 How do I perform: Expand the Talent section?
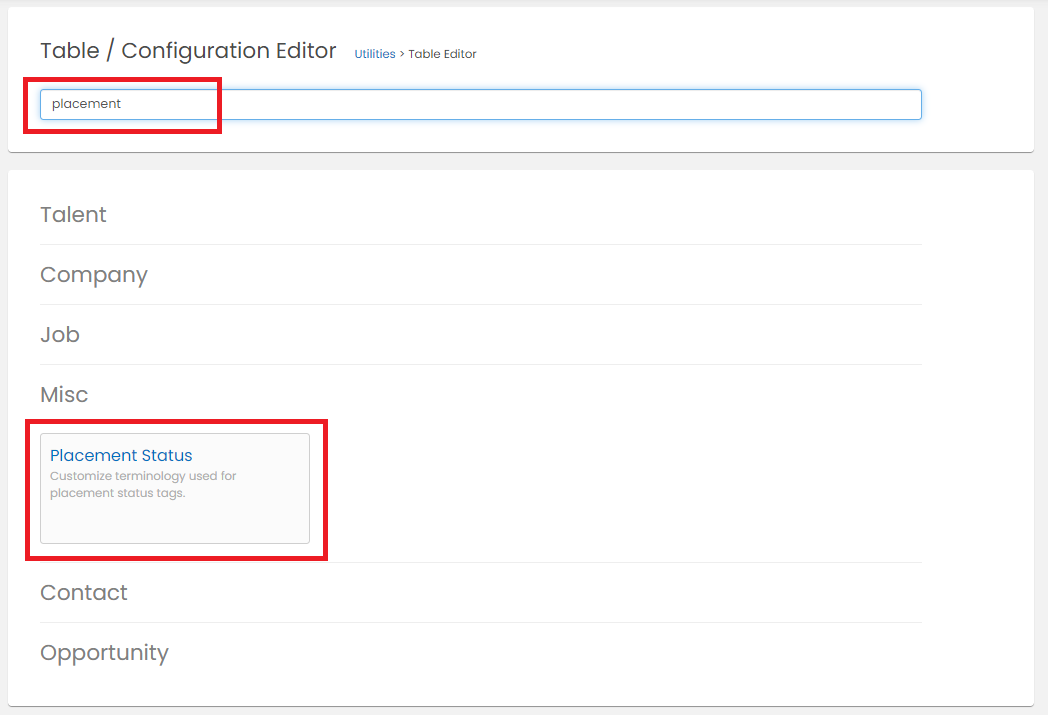pos(73,215)
